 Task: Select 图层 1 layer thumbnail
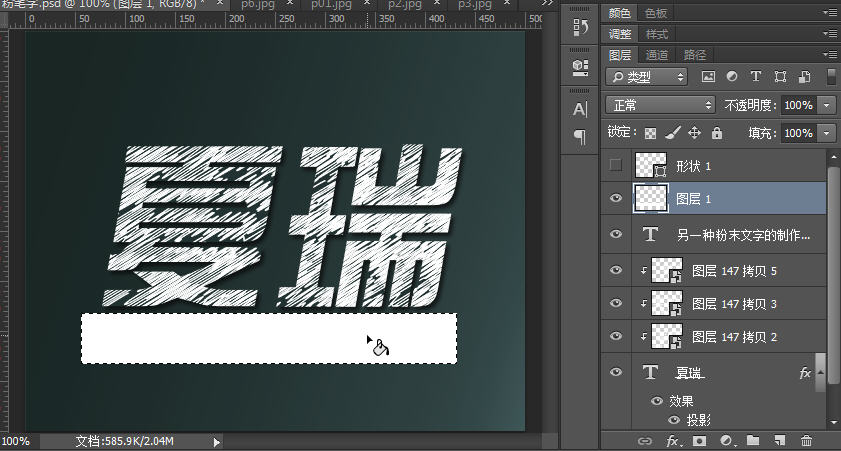tap(651, 198)
